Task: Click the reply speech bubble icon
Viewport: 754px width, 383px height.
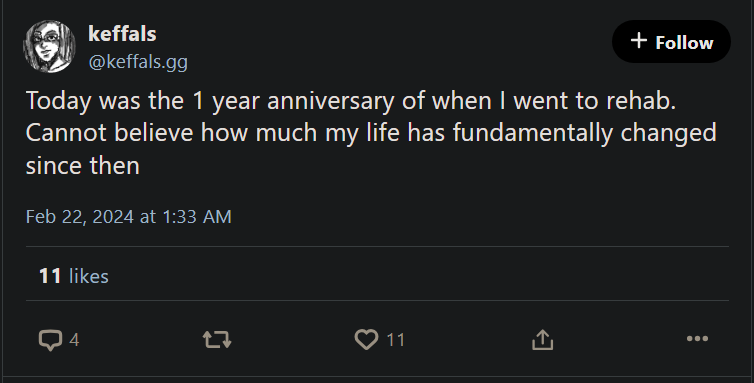Action: (50, 340)
